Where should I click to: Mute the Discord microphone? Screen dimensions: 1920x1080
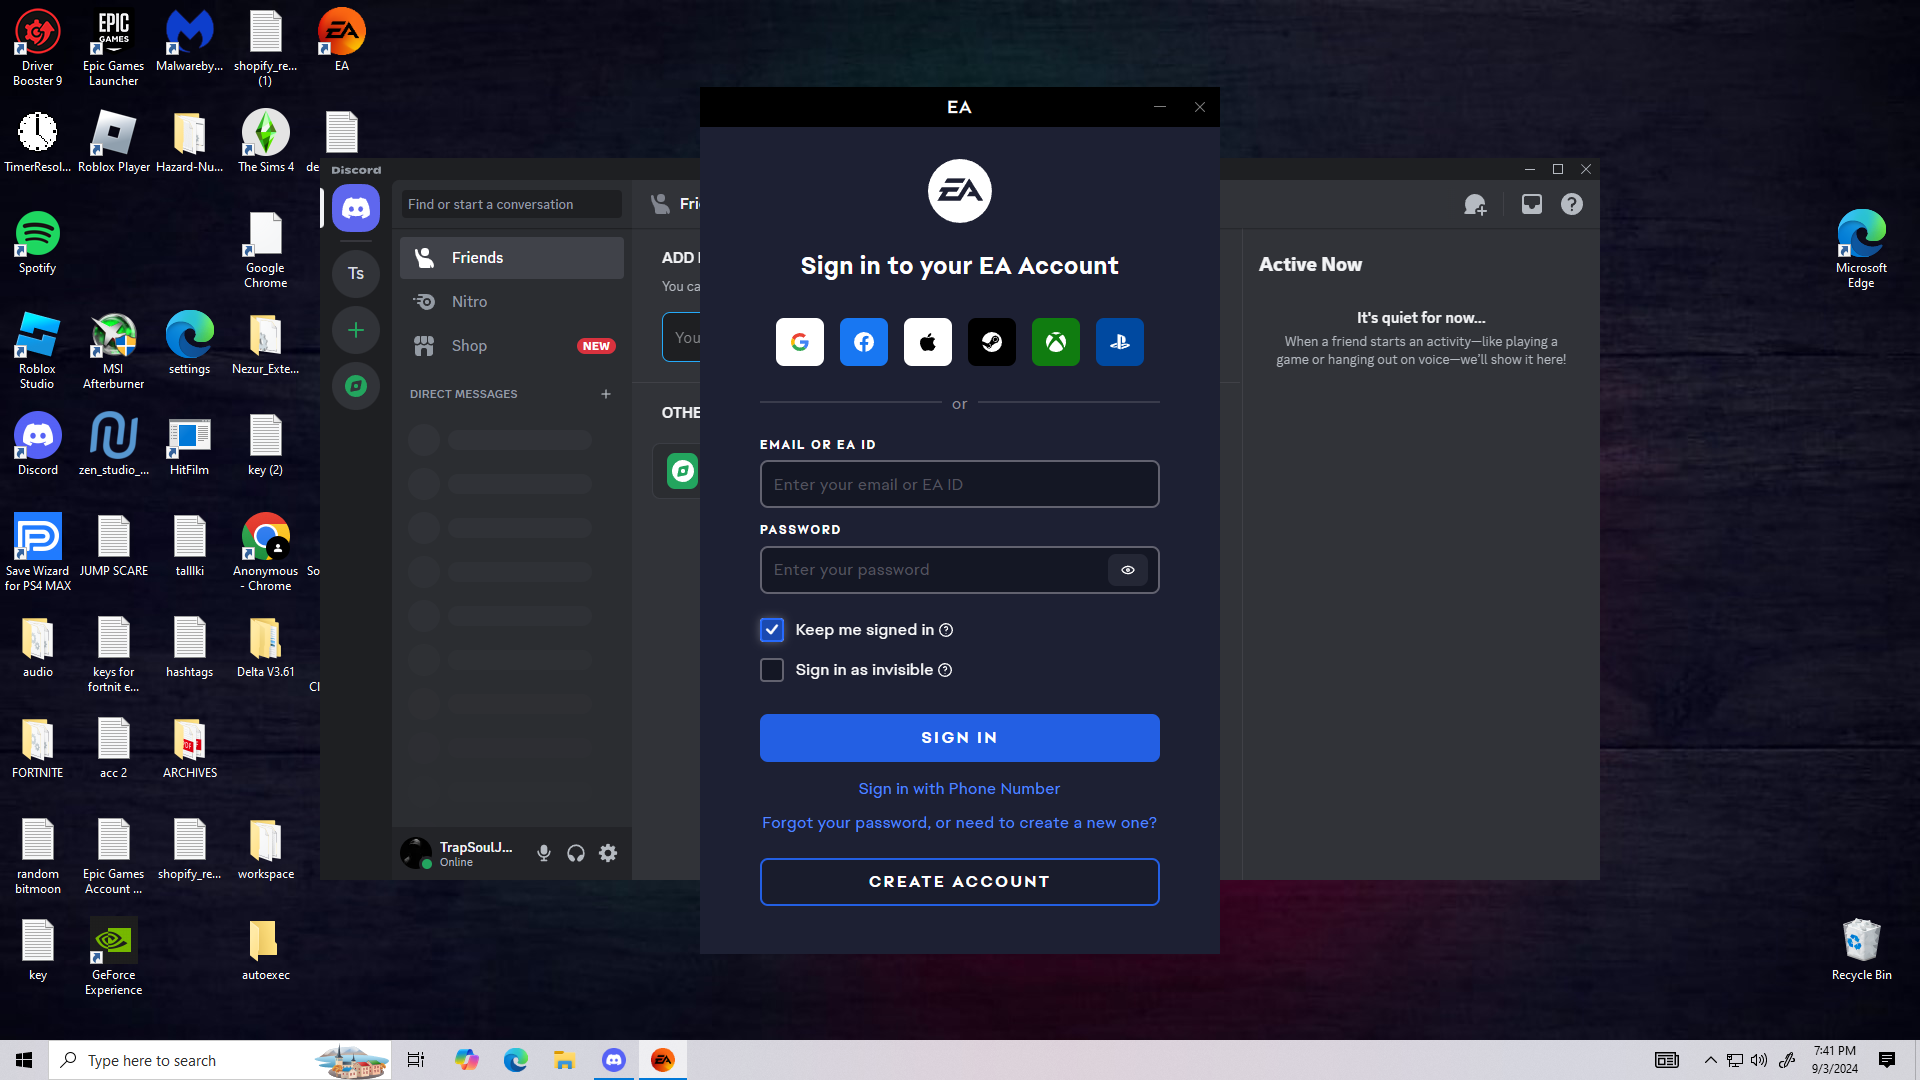click(x=544, y=853)
